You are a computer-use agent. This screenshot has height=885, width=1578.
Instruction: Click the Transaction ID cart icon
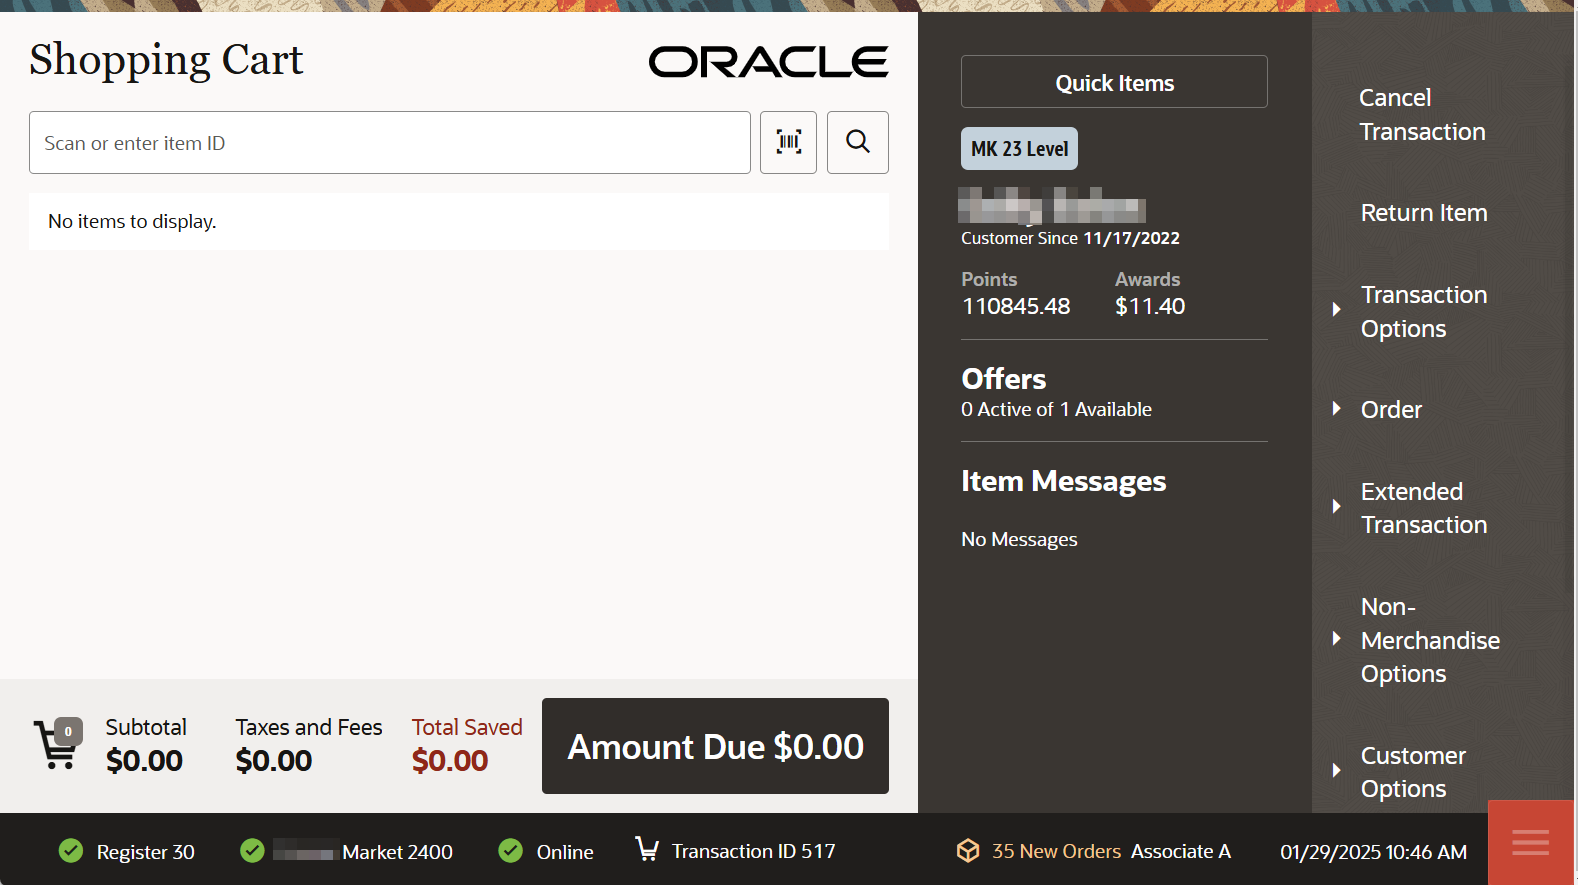[x=647, y=850]
